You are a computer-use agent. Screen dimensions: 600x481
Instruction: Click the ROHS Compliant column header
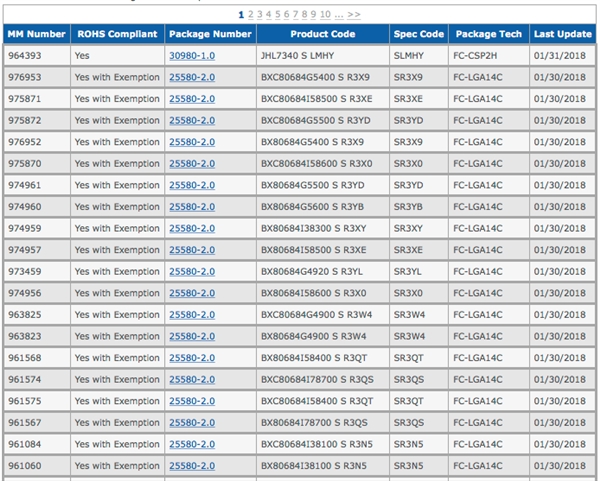click(117, 34)
